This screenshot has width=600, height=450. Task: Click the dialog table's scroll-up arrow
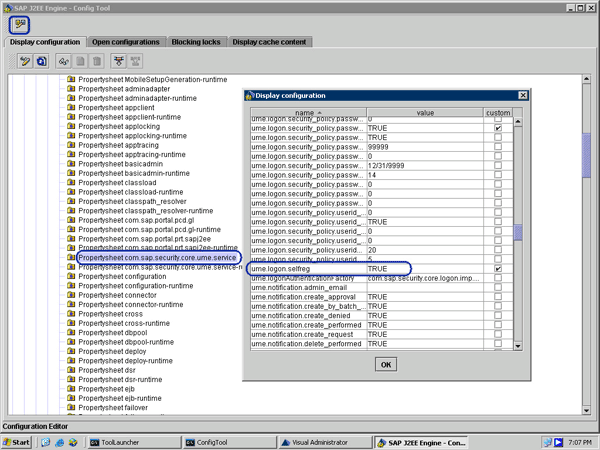[x=518, y=122]
